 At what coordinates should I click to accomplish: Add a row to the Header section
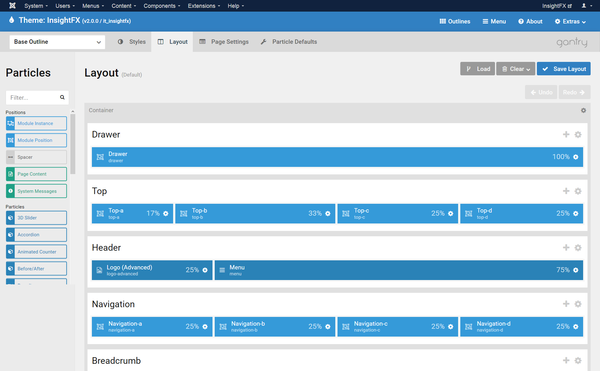[x=566, y=247]
